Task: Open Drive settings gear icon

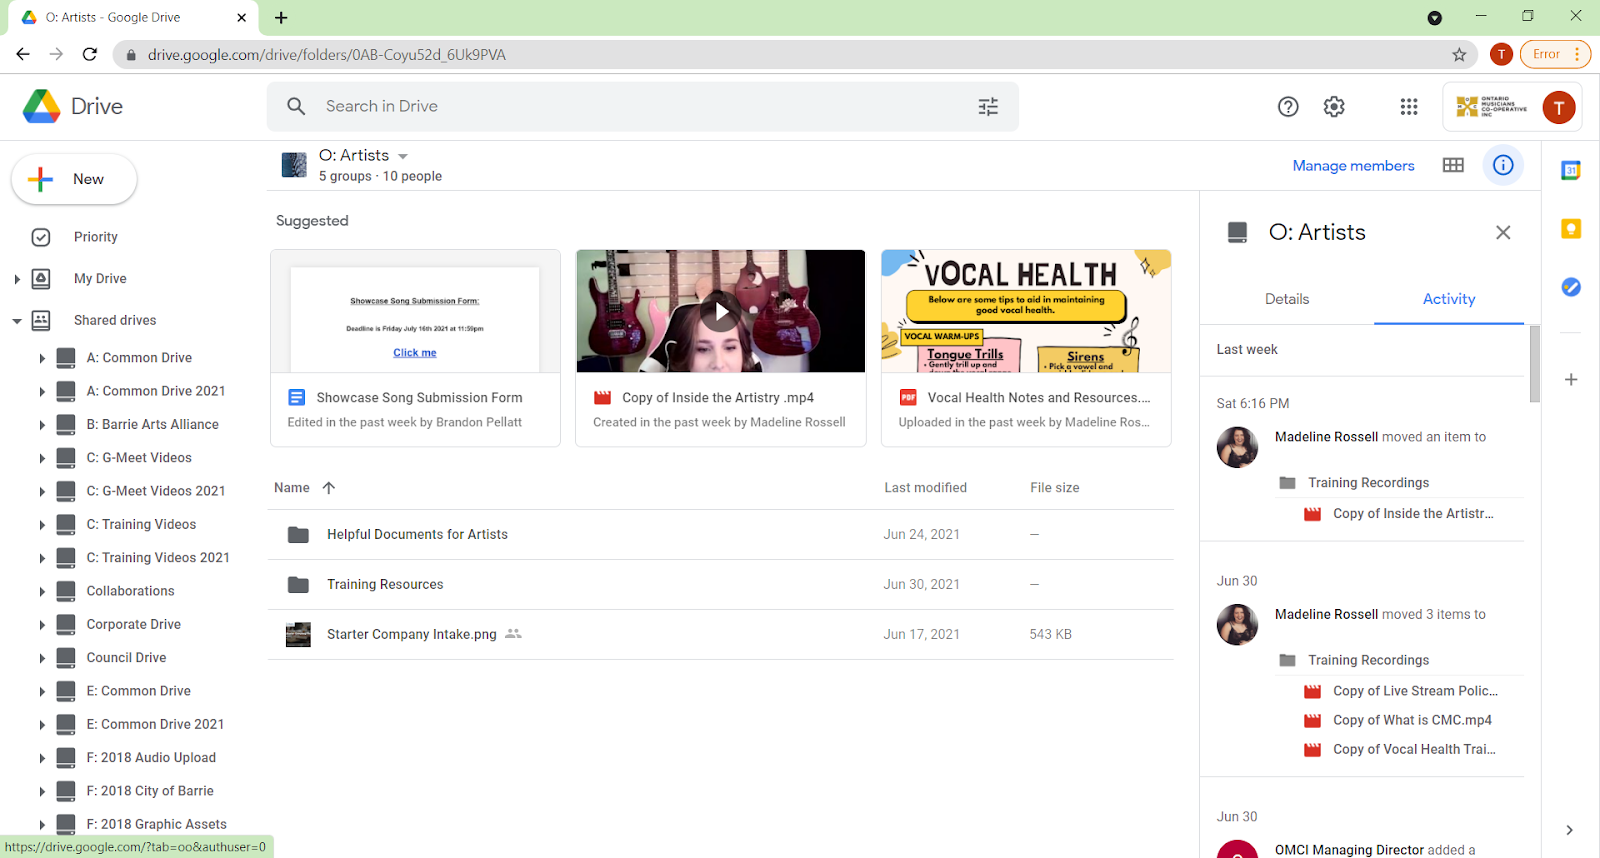Action: click(x=1334, y=106)
